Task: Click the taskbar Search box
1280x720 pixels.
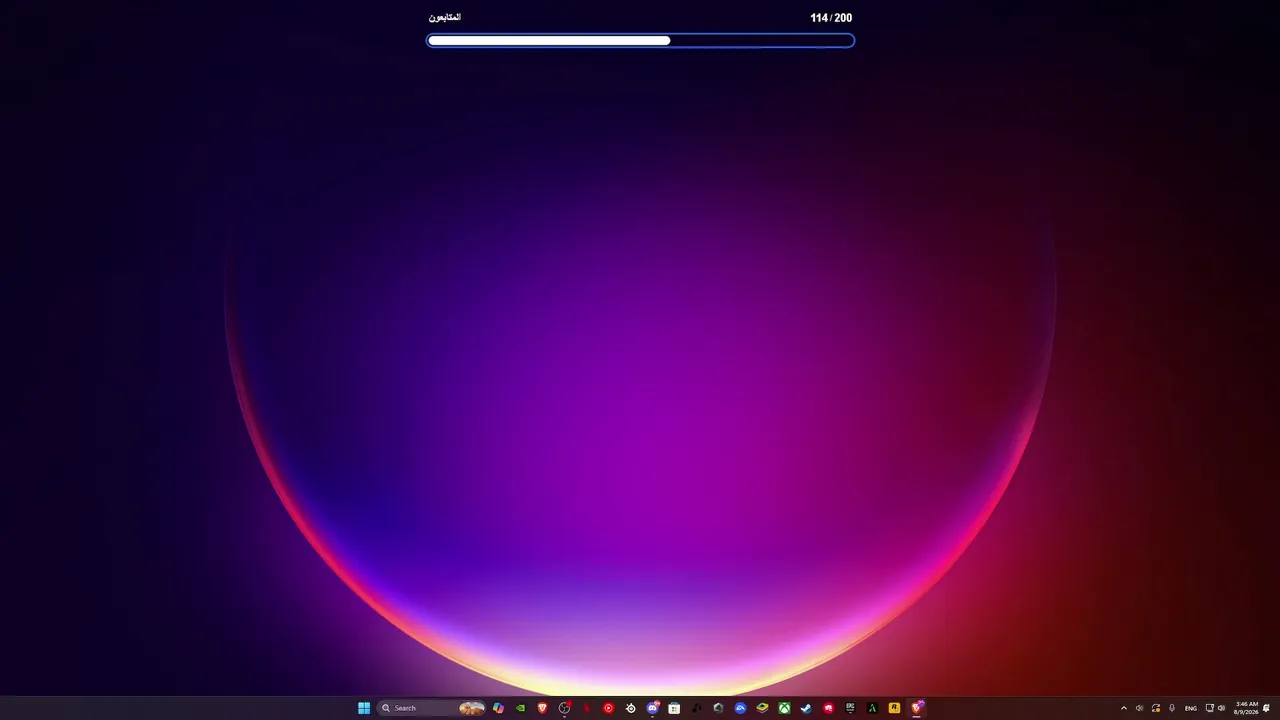Action: tap(431, 708)
